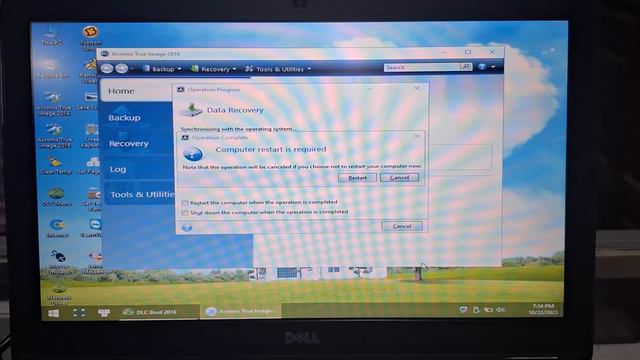Enable restart computer when operation completes

tap(185, 203)
